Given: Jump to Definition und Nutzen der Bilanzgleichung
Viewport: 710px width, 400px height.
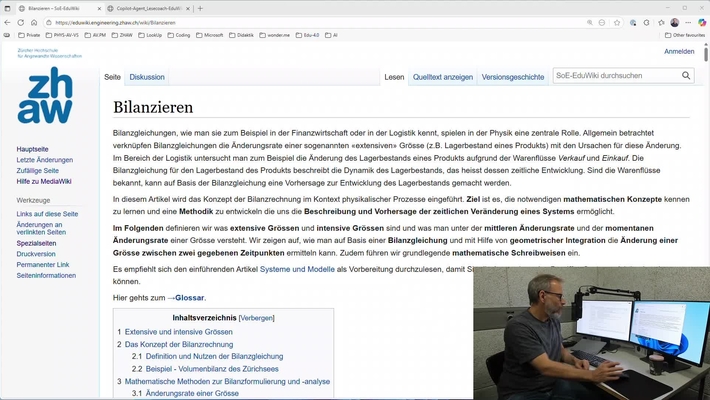Looking at the screenshot, I should 214,357.
